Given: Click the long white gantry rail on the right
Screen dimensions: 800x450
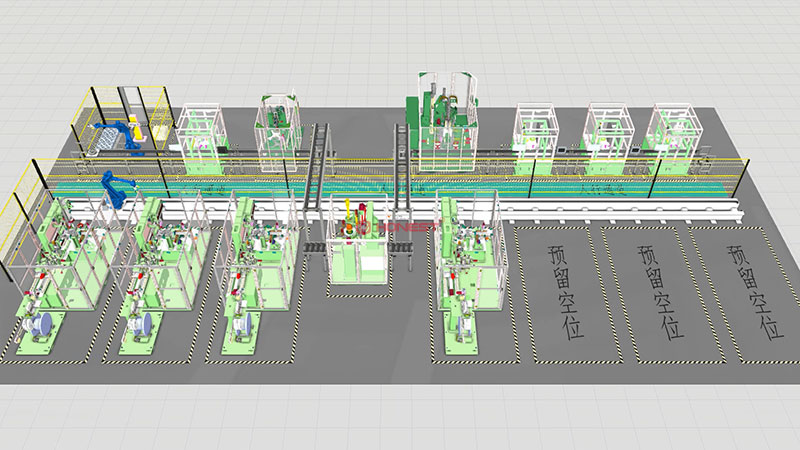Looking at the screenshot, I should (620, 211).
